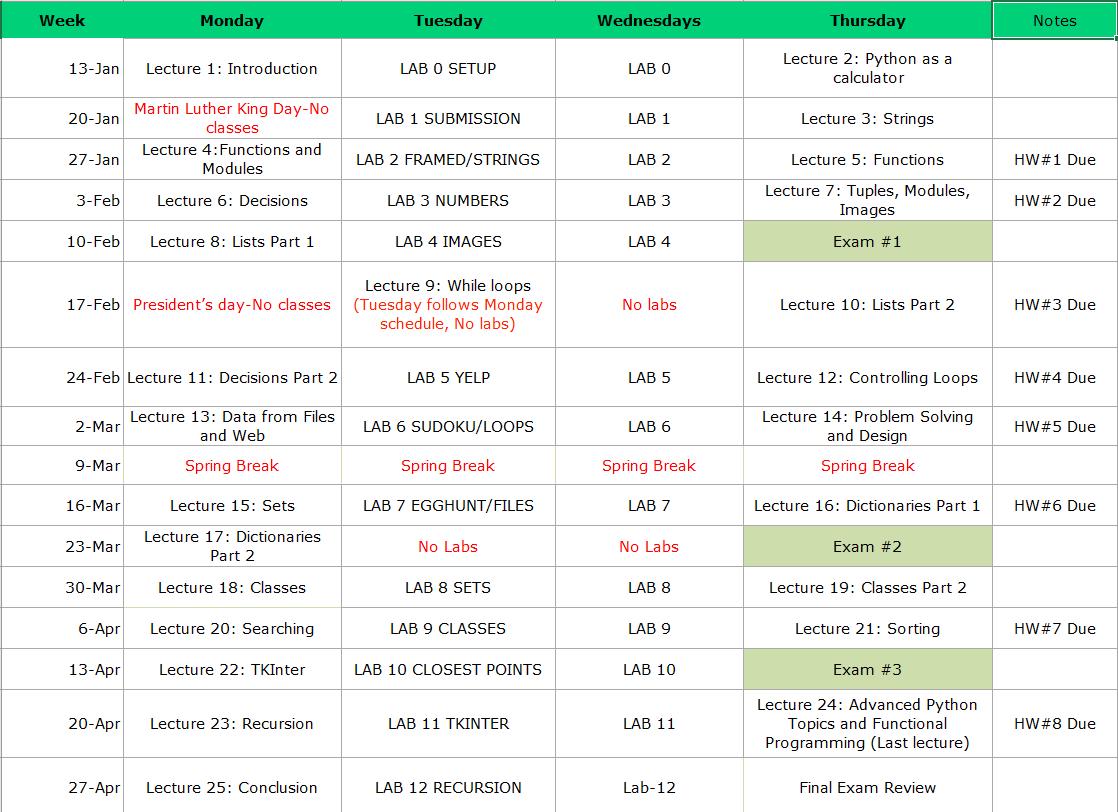Select the Tuesday header cell
The image size is (1118, 812).
tap(448, 21)
